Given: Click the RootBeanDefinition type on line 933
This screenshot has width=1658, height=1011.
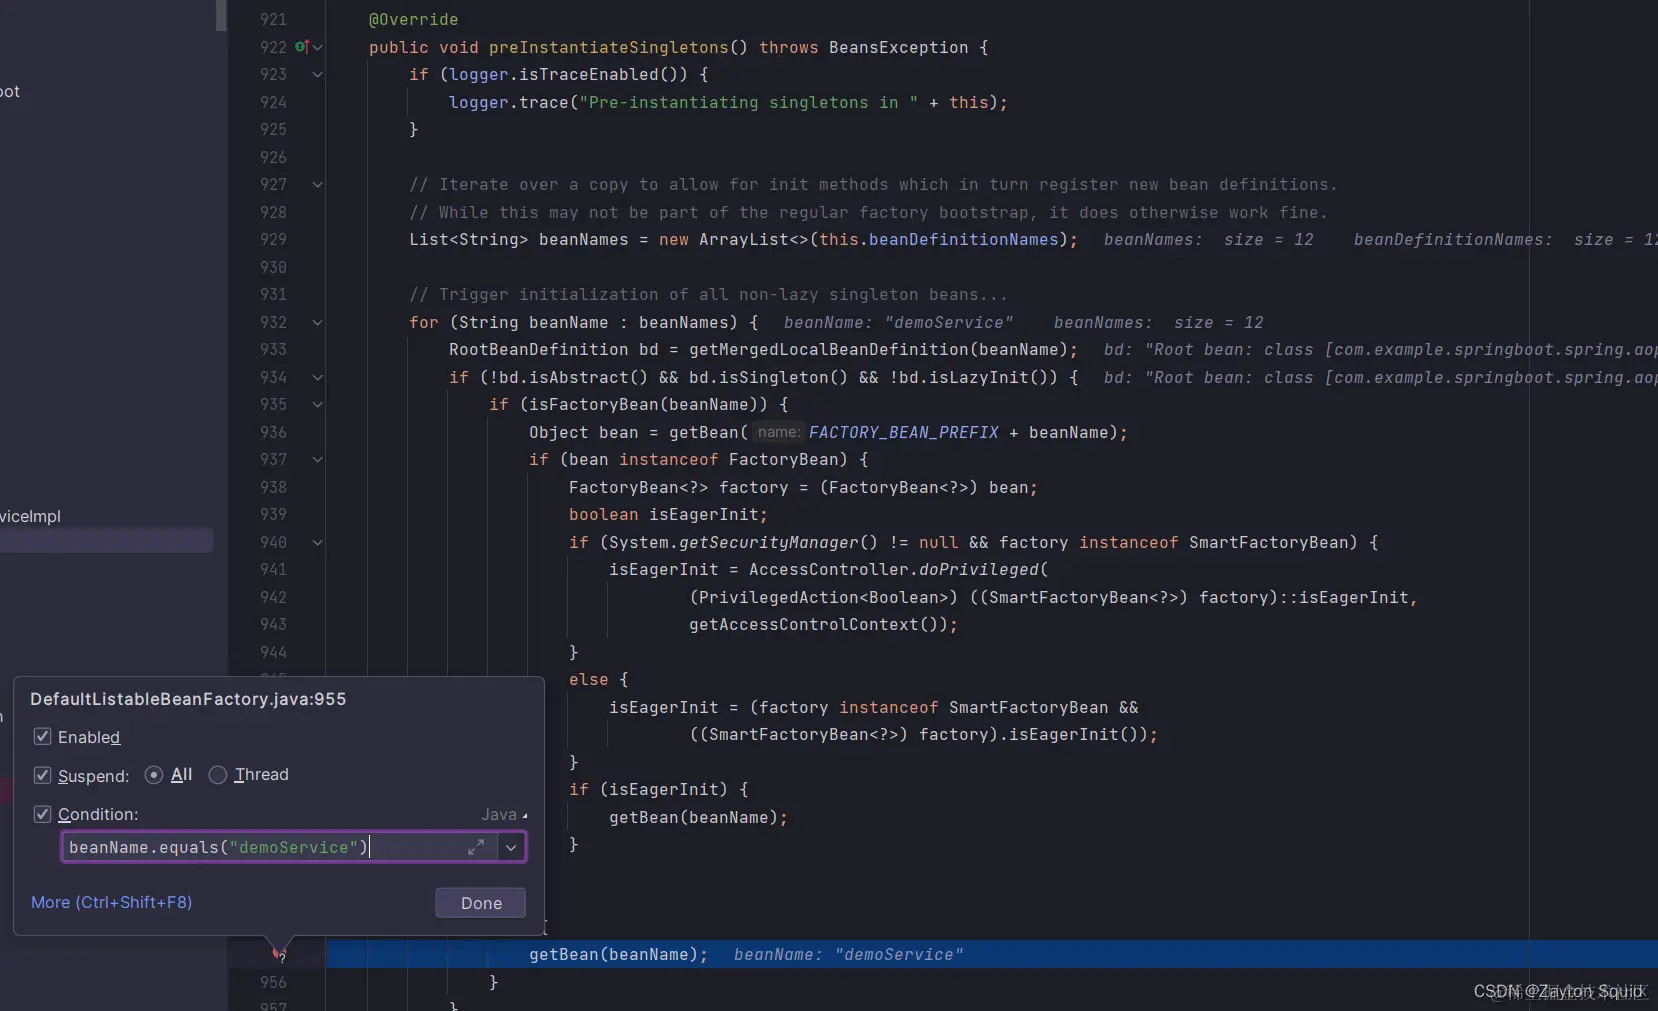Looking at the screenshot, I should 538,349.
